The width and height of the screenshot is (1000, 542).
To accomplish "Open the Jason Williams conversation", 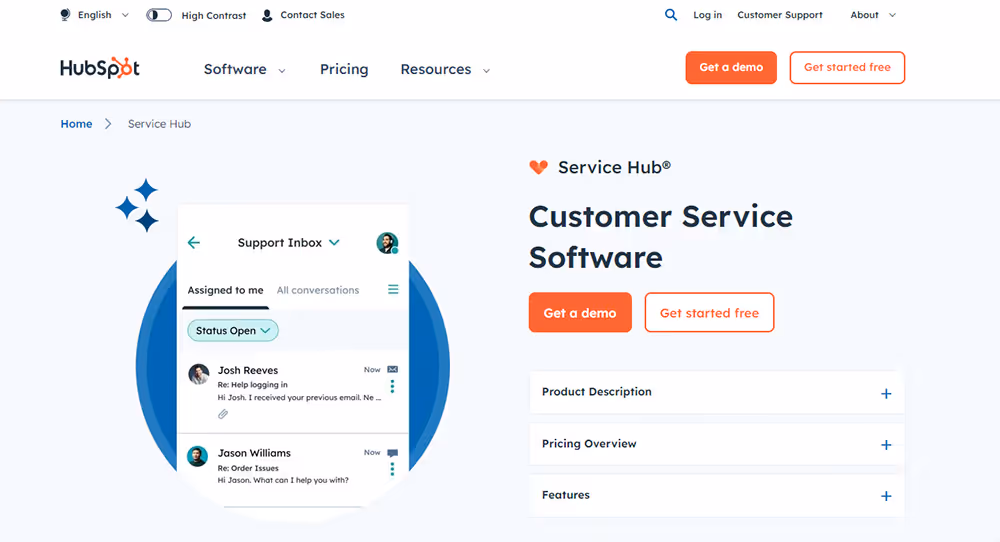I will (293, 471).
